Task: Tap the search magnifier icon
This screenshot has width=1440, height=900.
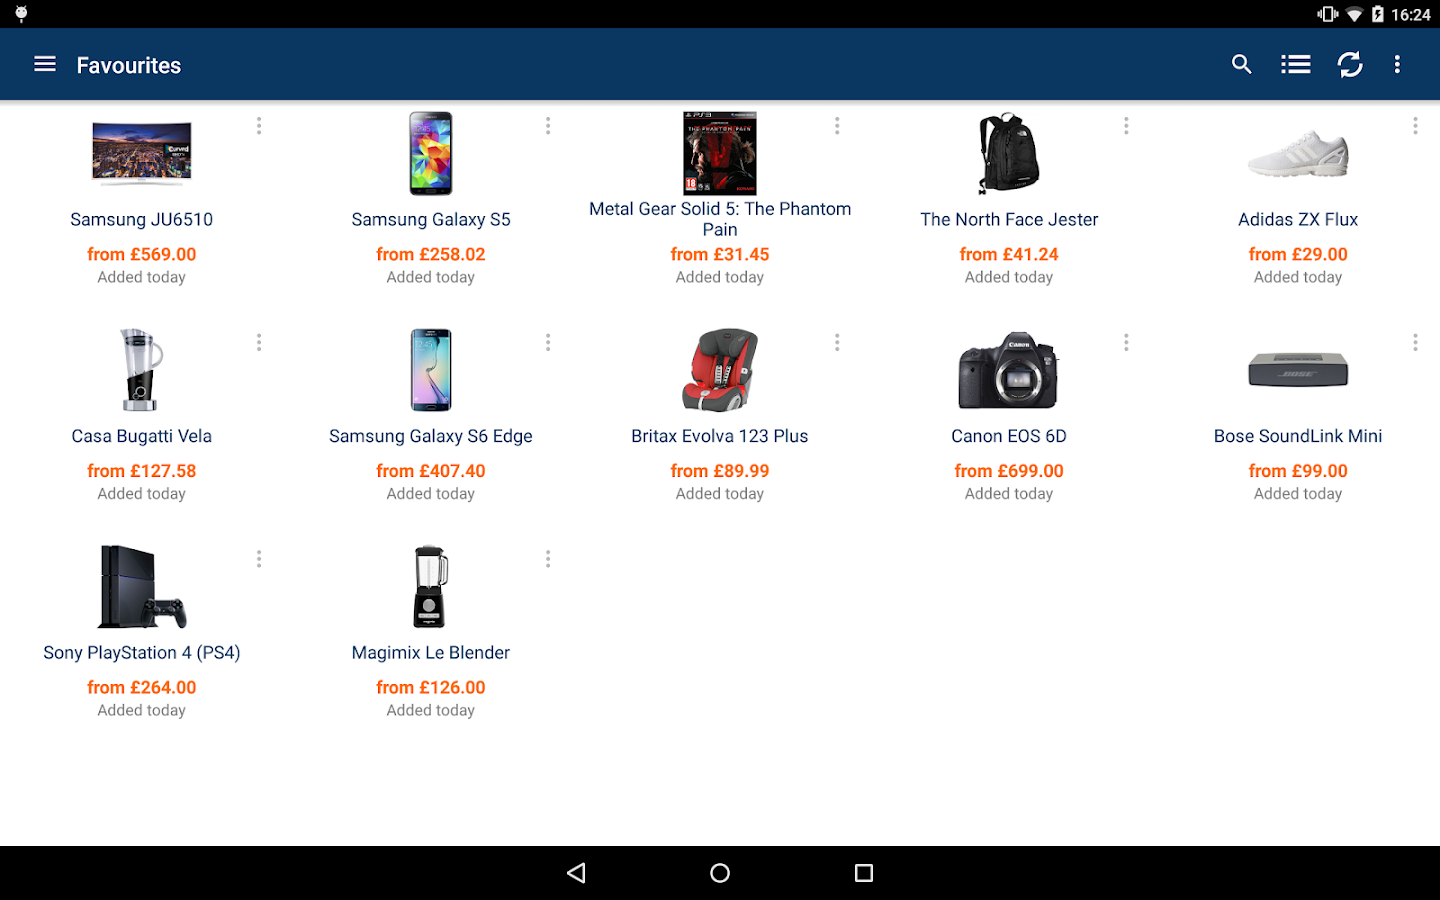Action: point(1241,64)
